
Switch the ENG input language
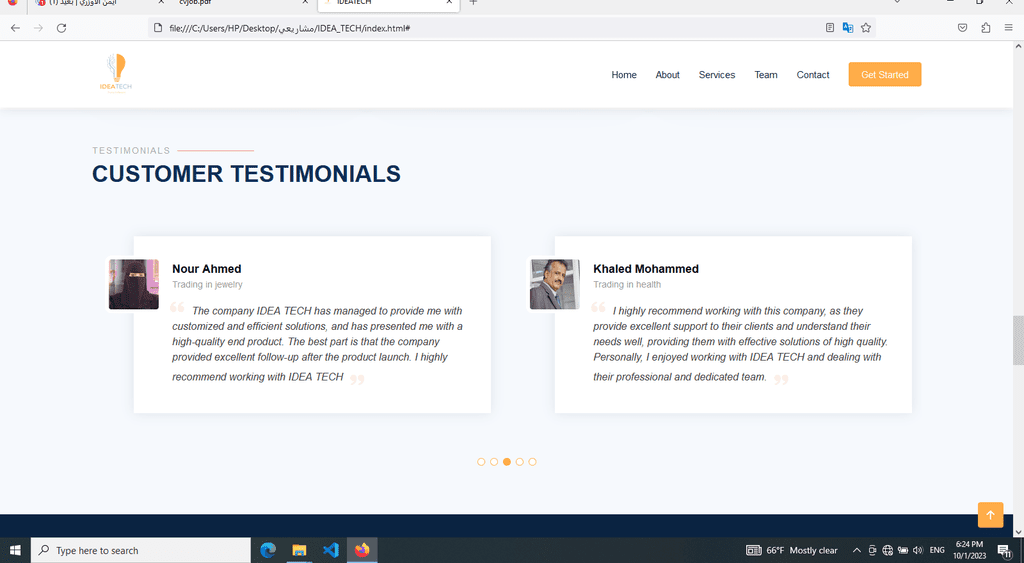(x=937, y=551)
